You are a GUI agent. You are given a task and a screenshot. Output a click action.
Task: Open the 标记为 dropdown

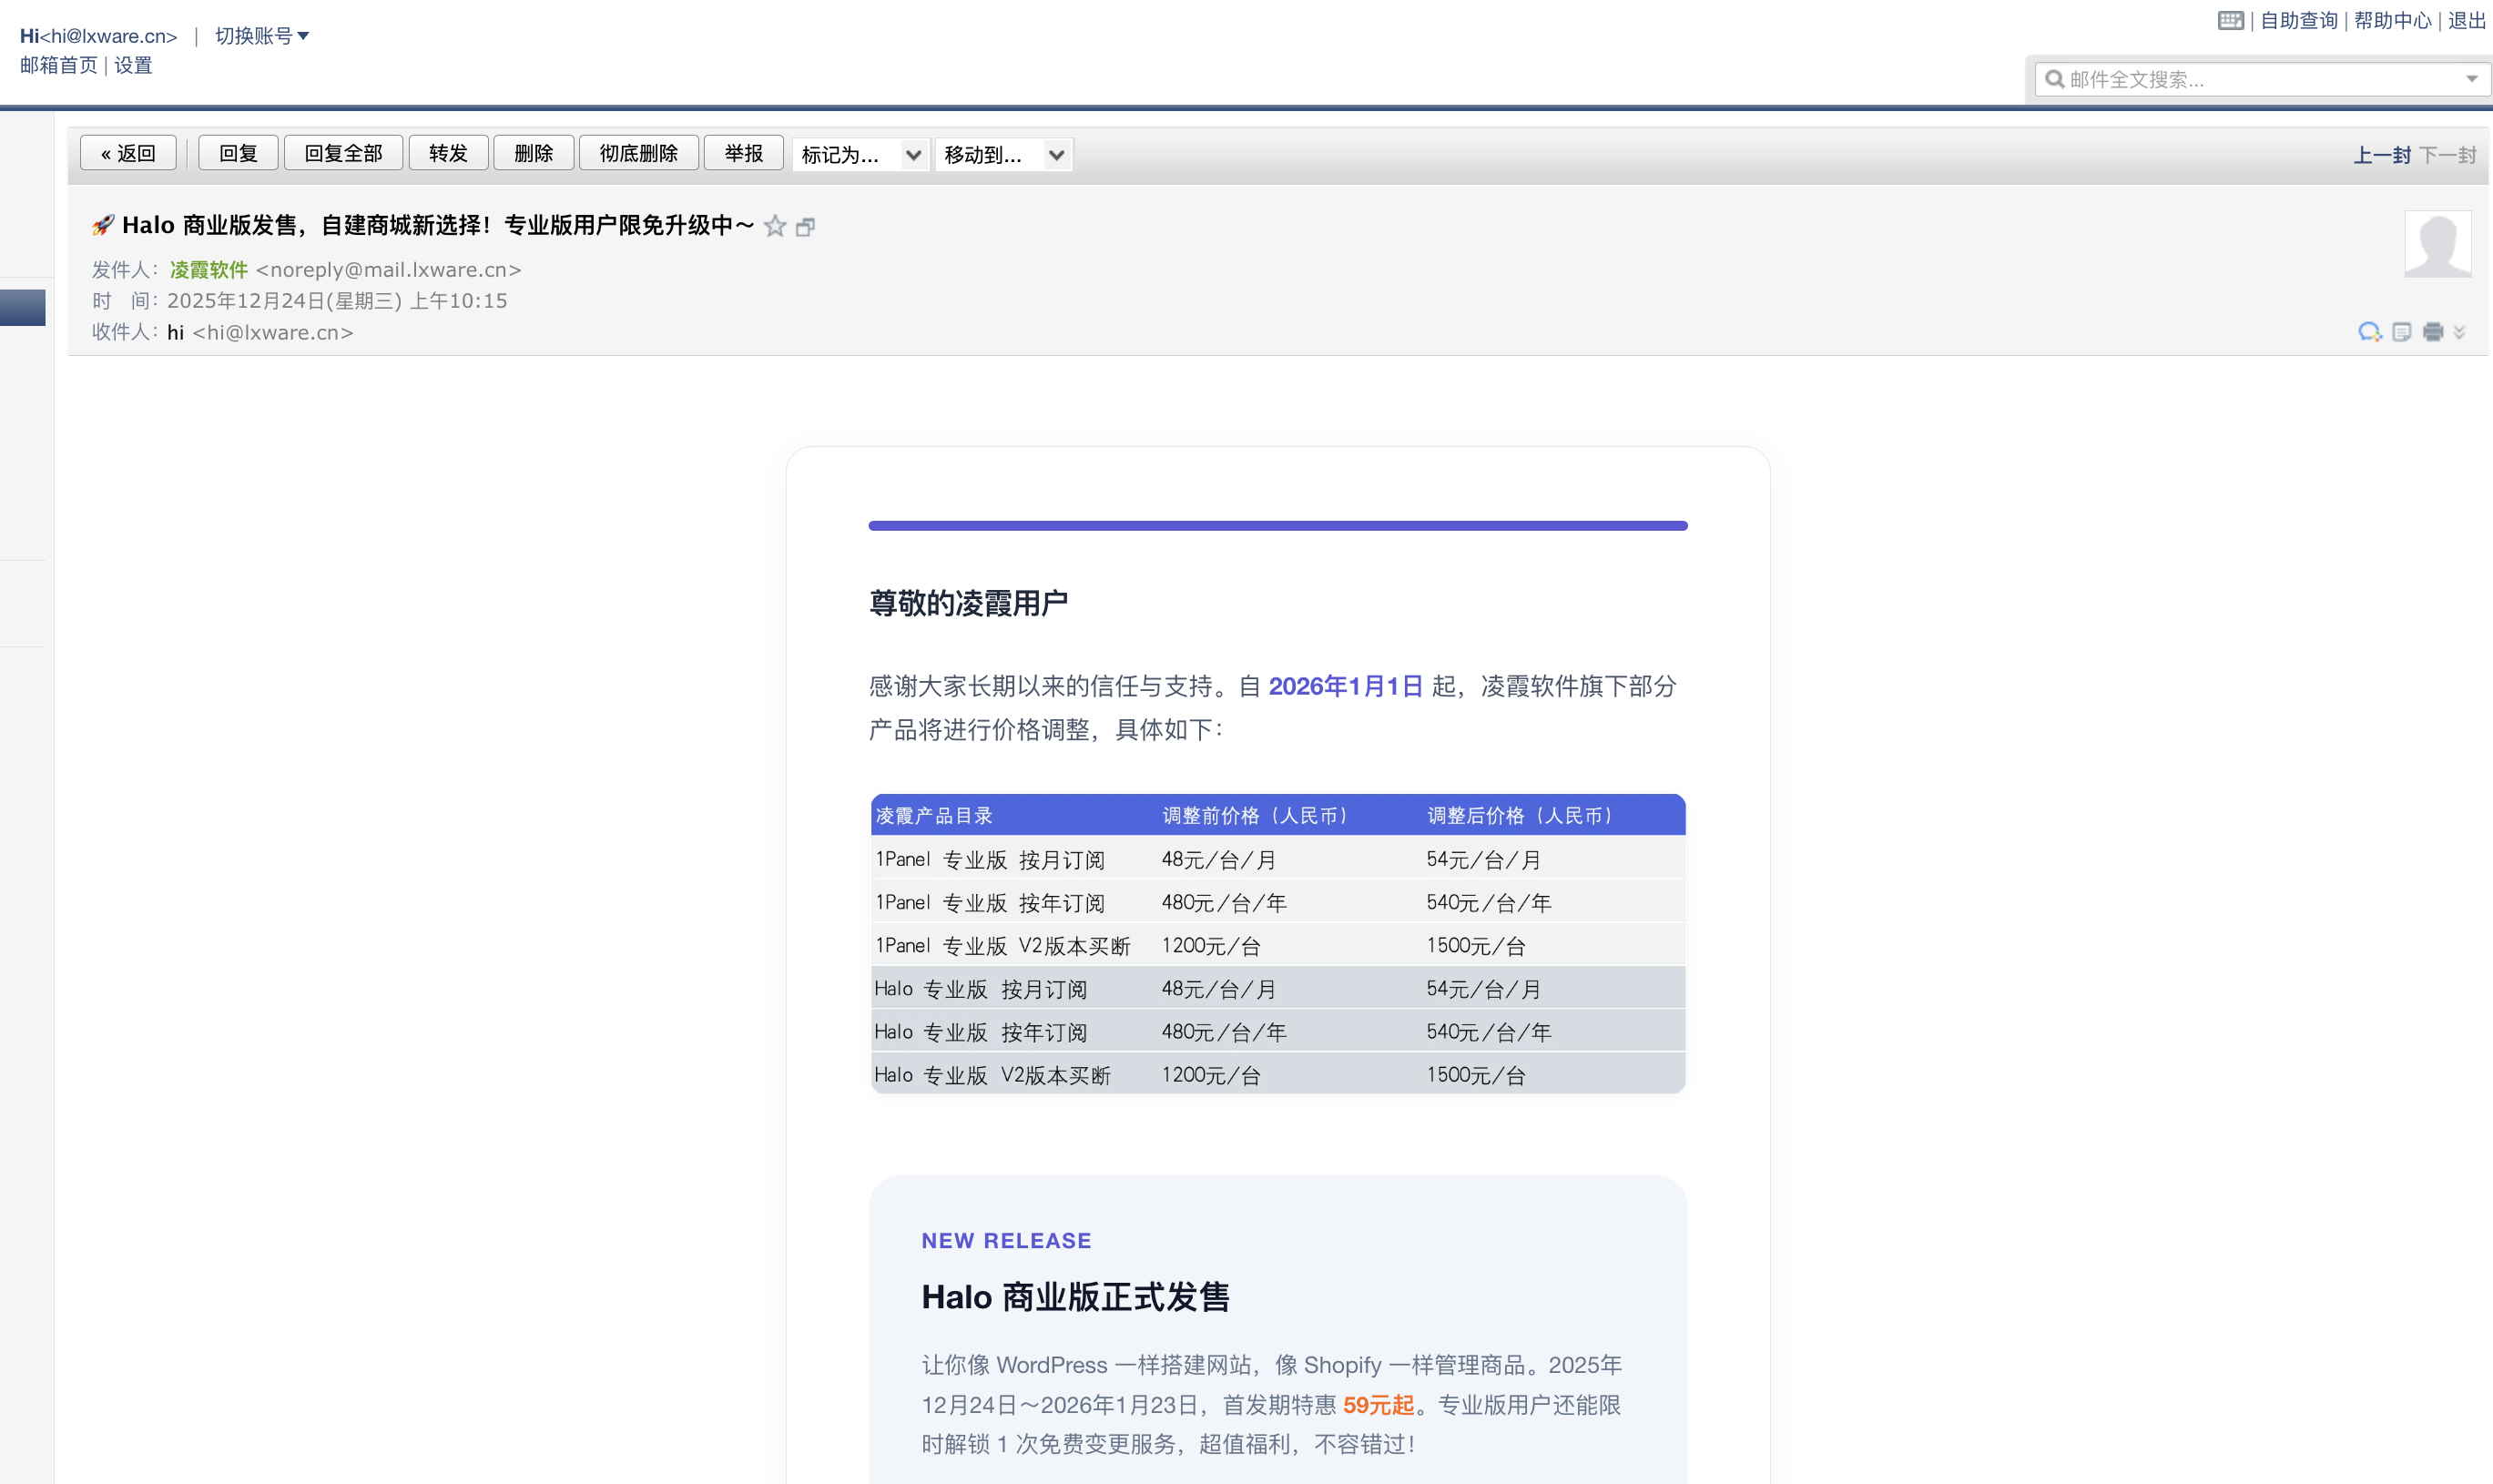click(x=860, y=154)
